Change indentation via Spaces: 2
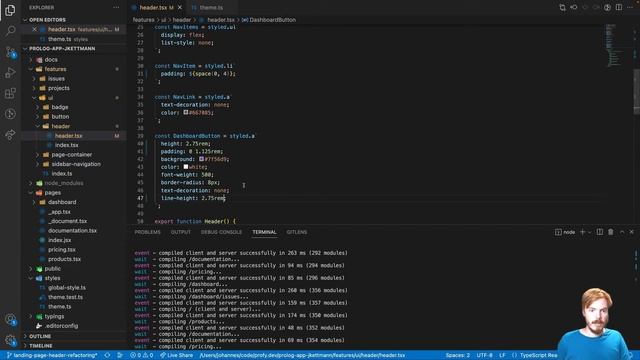640x360 pixels. [458, 355]
